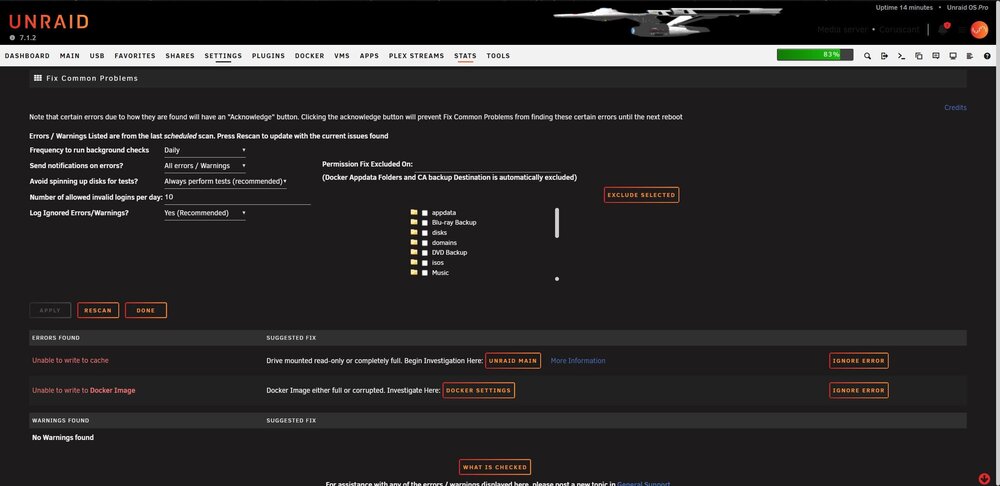
Task: Click Ignore Error for Docker Image error
Action: [858, 390]
